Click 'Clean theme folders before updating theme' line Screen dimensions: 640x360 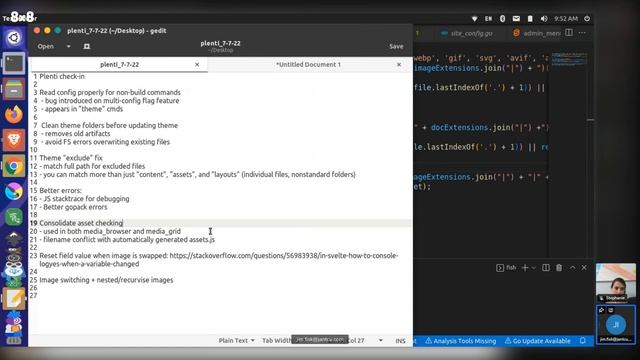point(109,125)
